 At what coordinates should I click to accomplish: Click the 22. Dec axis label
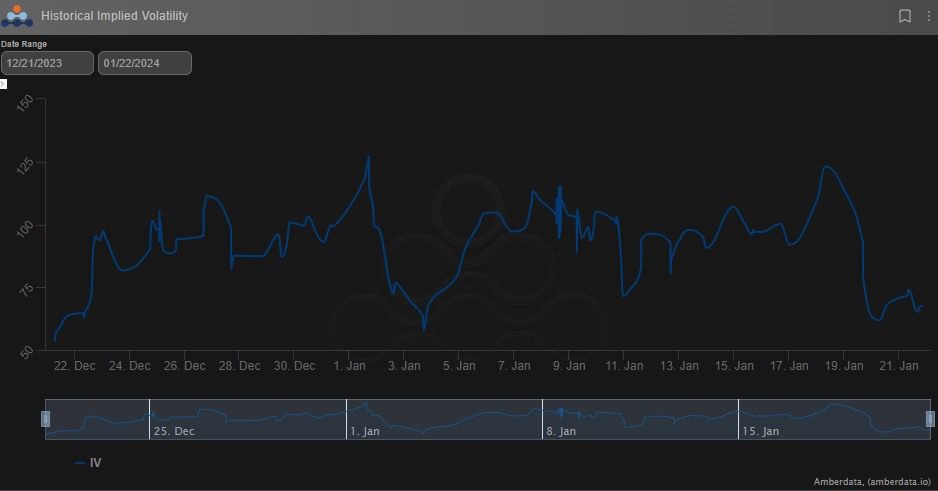click(x=75, y=366)
